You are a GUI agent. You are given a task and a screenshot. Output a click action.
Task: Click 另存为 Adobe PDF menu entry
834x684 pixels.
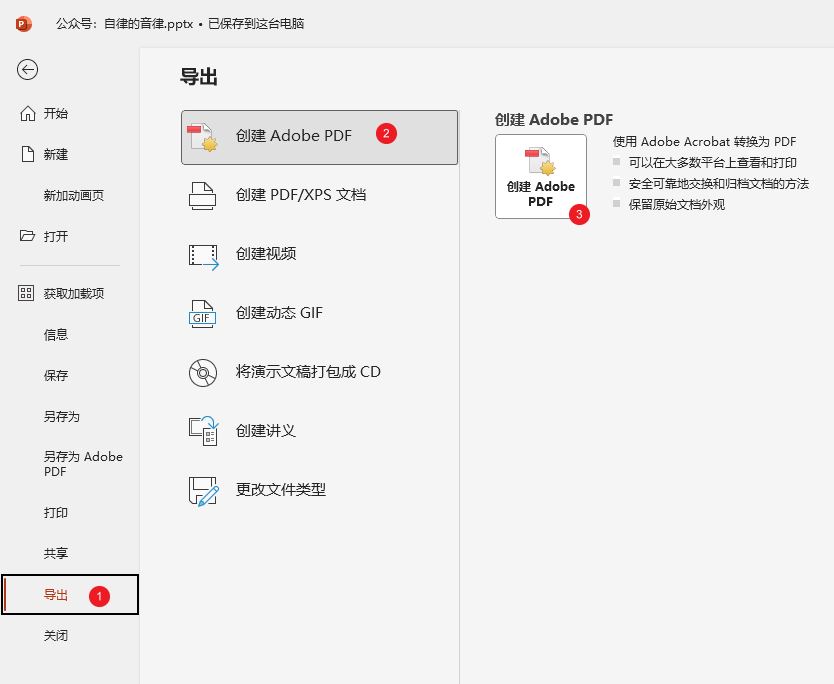(x=83, y=464)
